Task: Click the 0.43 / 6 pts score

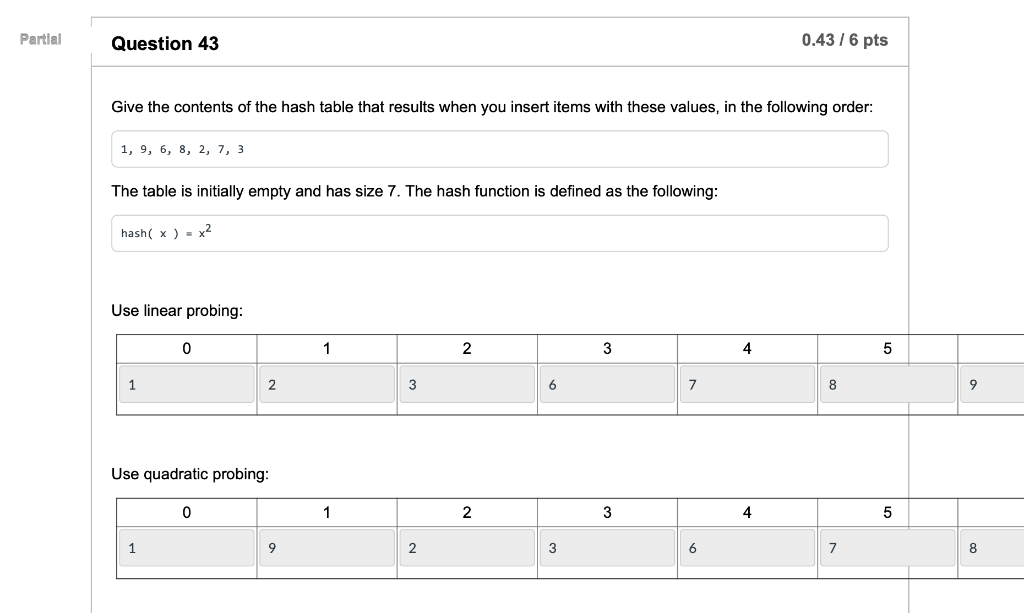Action: pyautogui.click(x=844, y=39)
